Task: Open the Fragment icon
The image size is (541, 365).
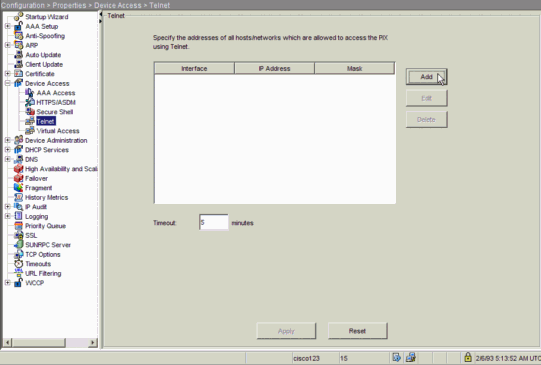Action: point(19,188)
